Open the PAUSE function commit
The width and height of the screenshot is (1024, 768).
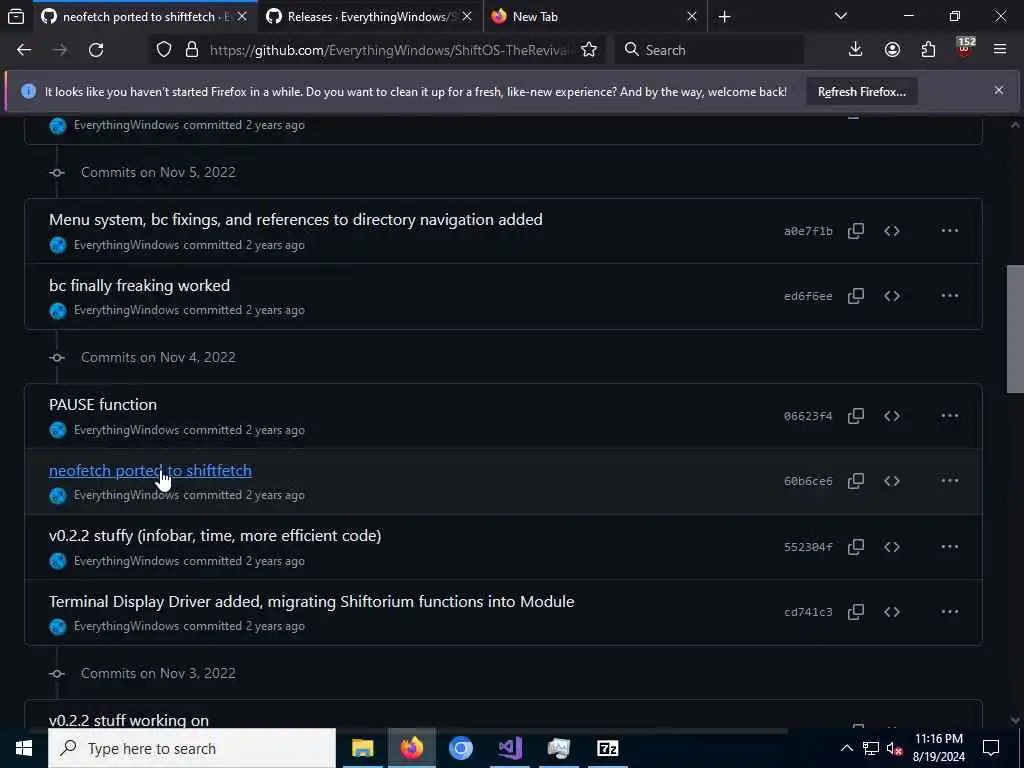[103, 404]
